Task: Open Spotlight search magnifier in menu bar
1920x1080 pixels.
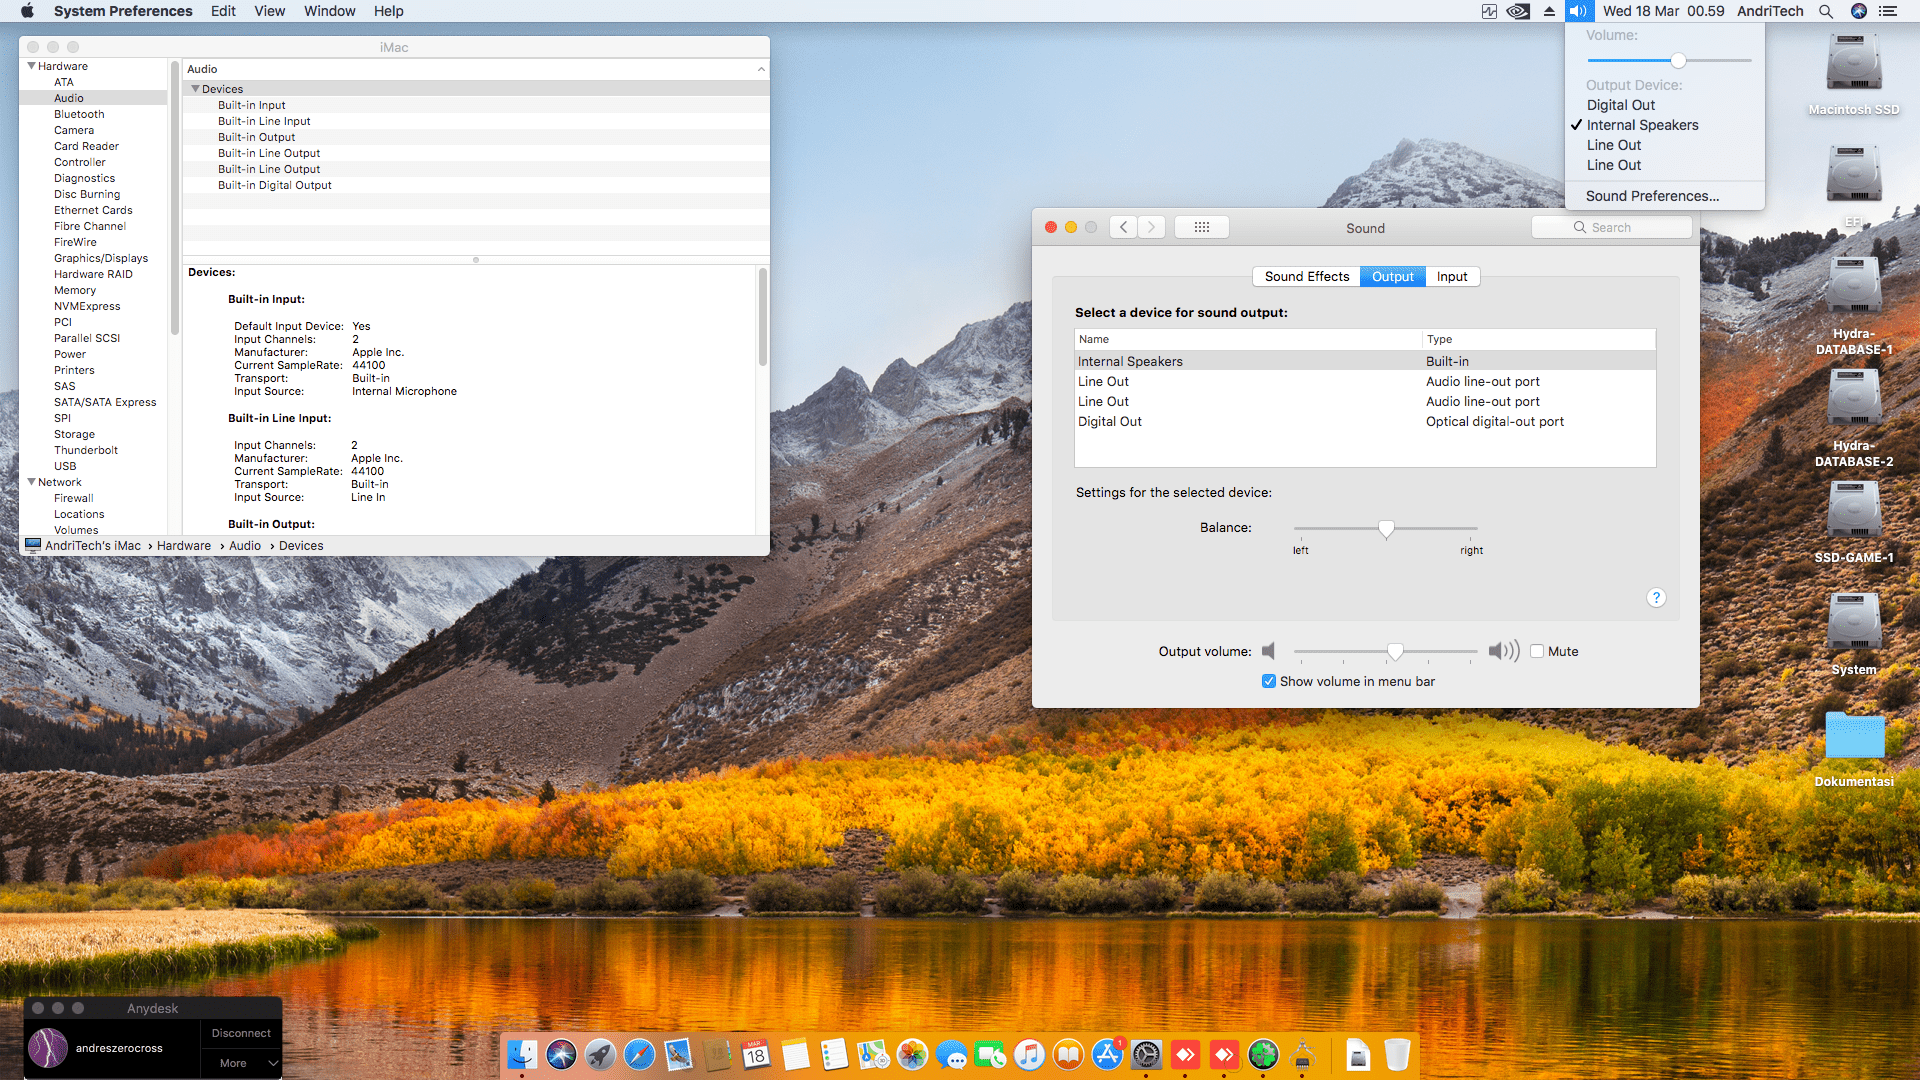Action: coord(1825,11)
